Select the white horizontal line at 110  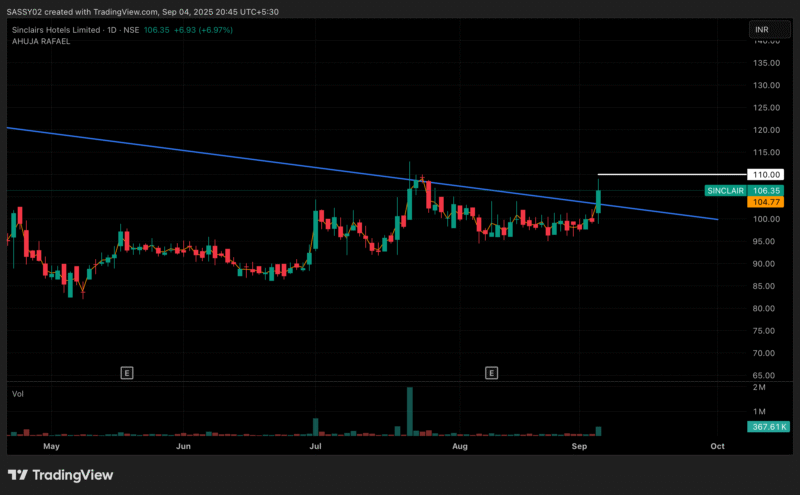(x=660, y=174)
